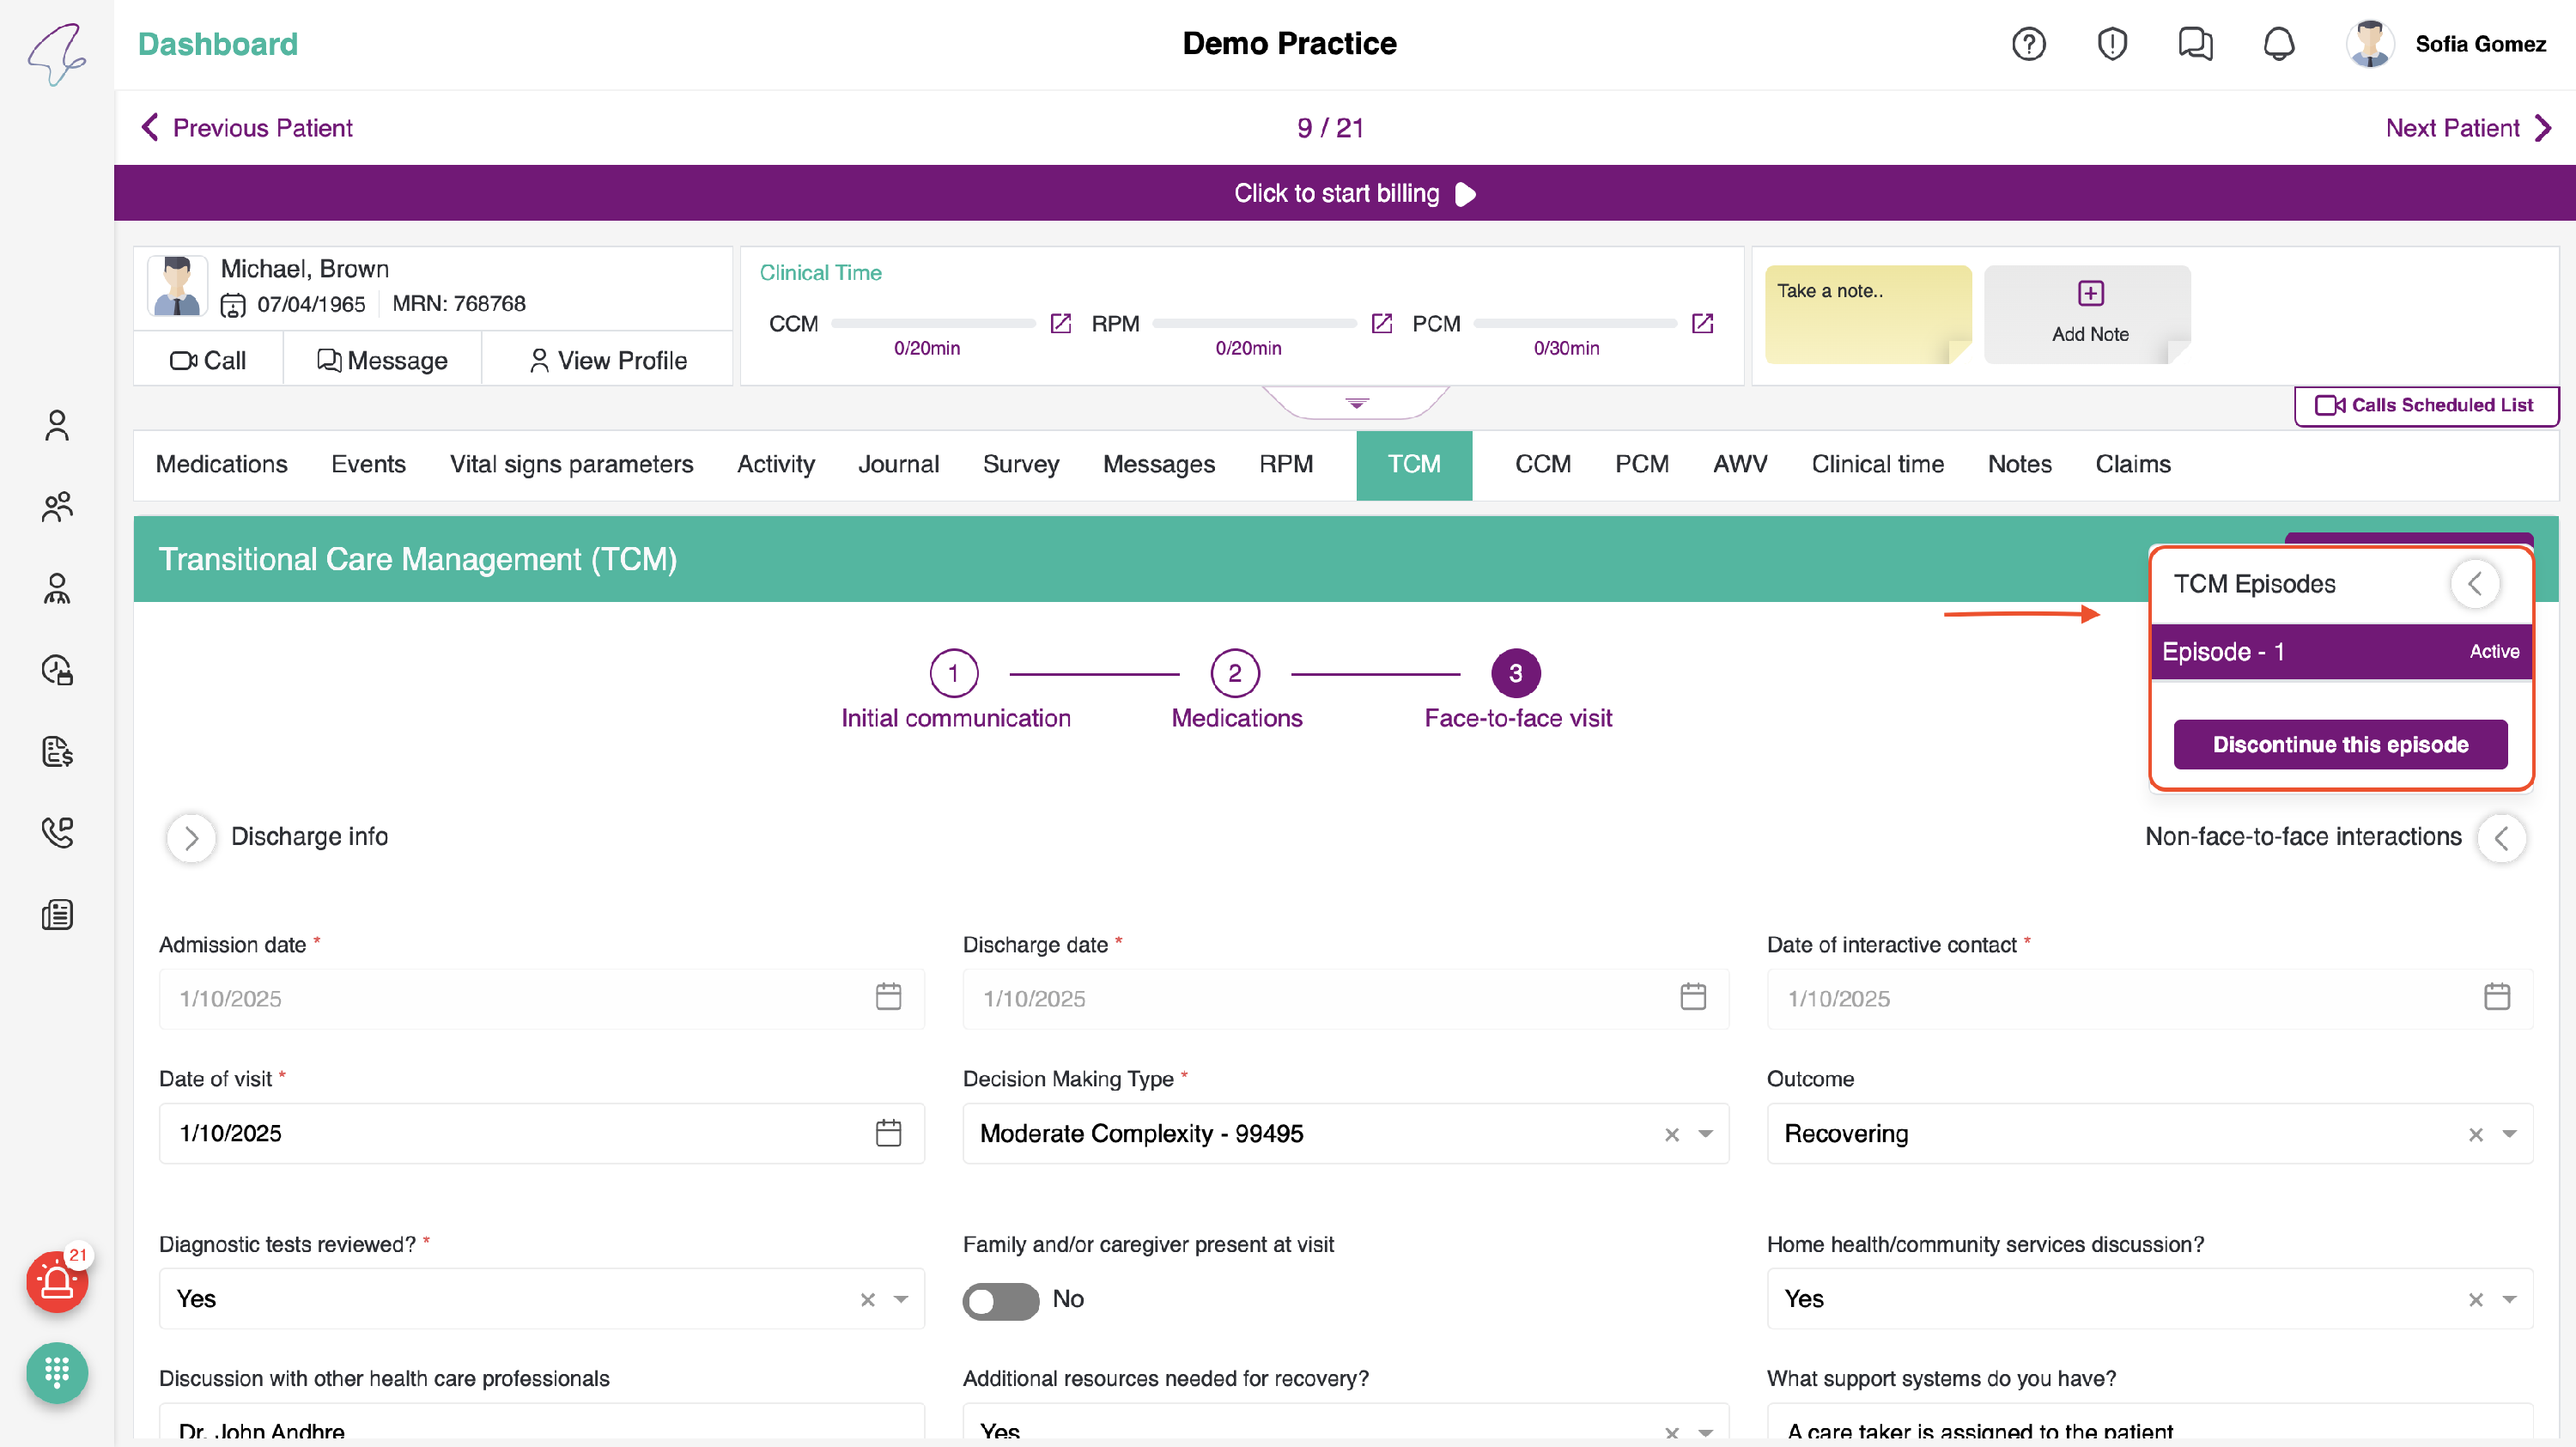This screenshot has height=1447, width=2576.
Task: Click the help question mark icon
Action: [2028, 44]
